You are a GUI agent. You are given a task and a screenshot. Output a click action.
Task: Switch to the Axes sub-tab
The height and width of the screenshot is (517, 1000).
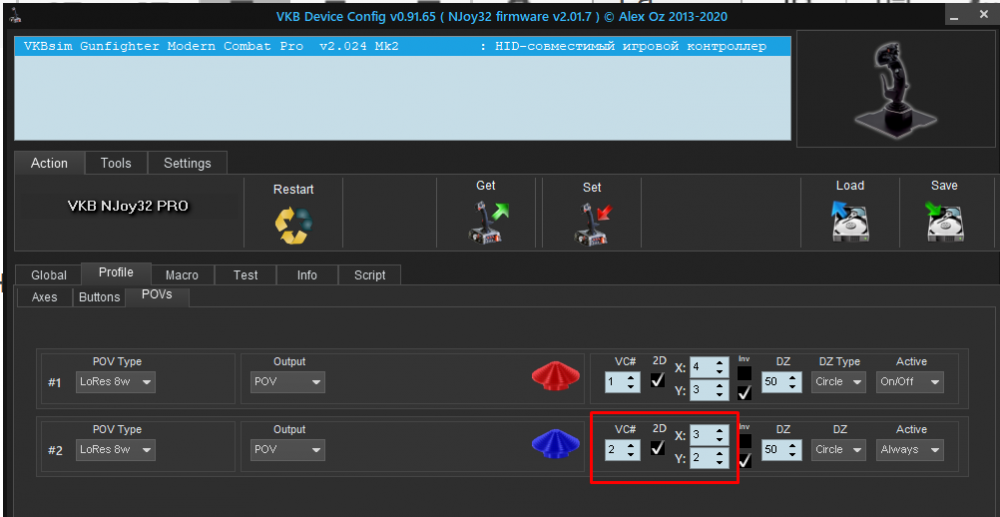[44, 297]
